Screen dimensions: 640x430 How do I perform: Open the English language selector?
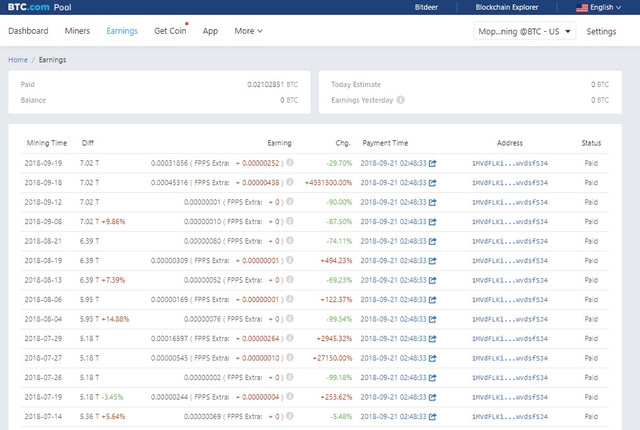[x=598, y=7]
